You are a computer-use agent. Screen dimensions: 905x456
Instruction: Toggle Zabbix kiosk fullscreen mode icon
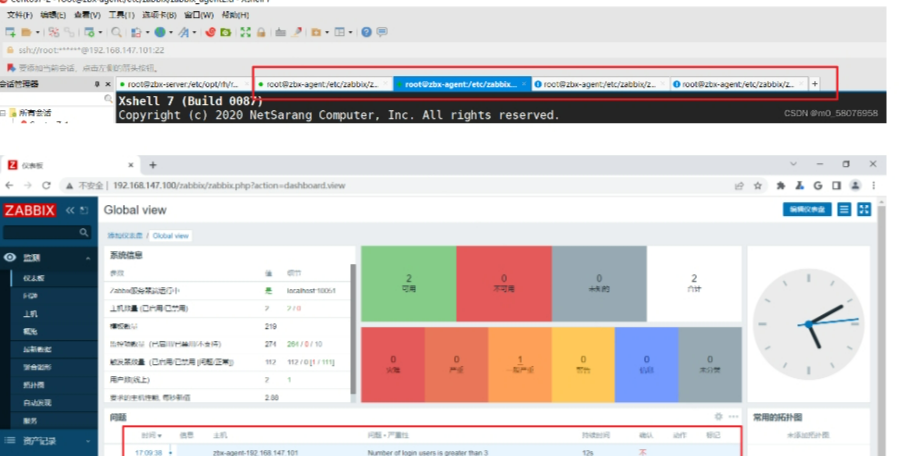pyautogui.click(x=864, y=209)
